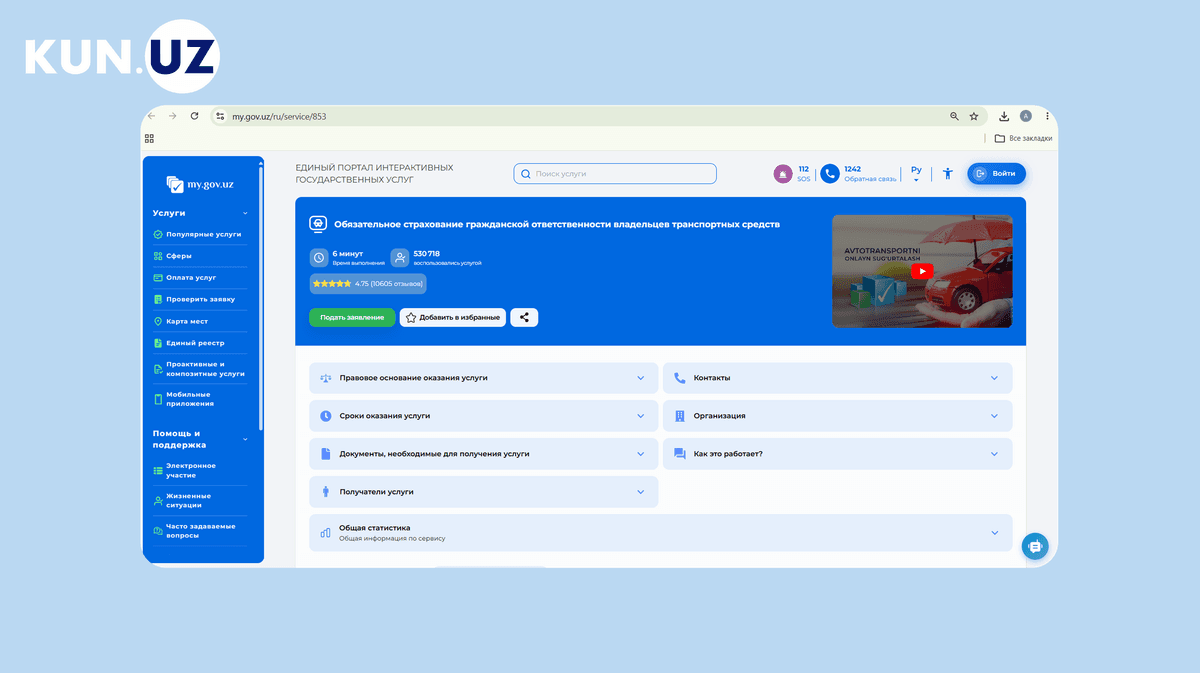Expand Сроки оказания услуги

pyautogui.click(x=484, y=415)
